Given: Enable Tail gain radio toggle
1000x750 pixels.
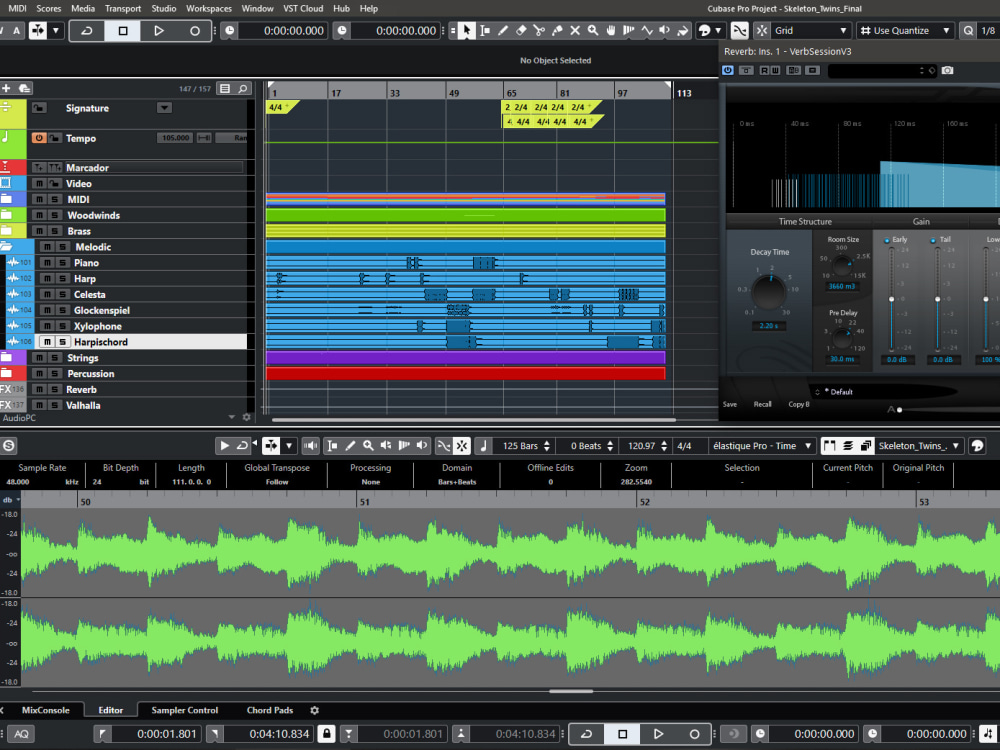Looking at the screenshot, I should click(933, 240).
